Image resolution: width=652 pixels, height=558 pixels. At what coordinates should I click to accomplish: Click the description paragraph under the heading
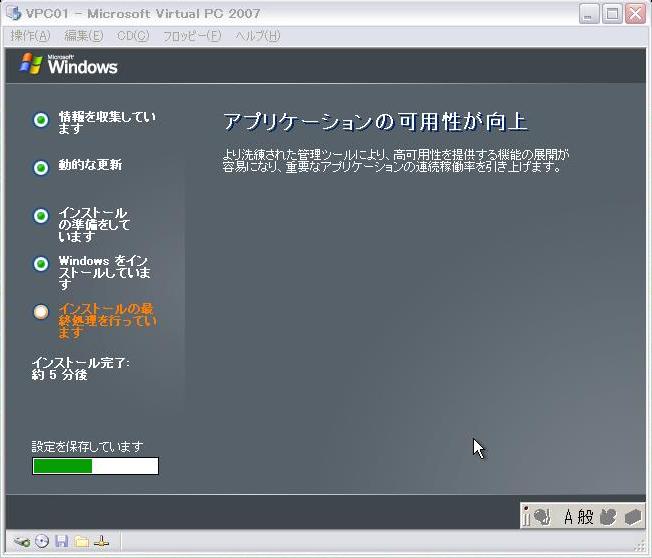click(395, 161)
